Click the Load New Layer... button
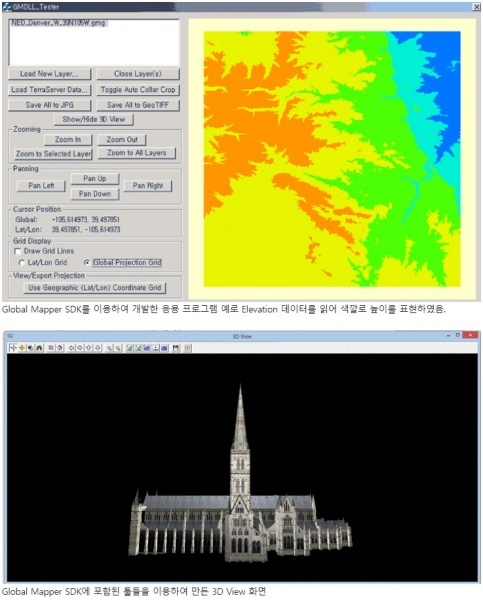This screenshot has width=483, height=600. pyautogui.click(x=49, y=74)
